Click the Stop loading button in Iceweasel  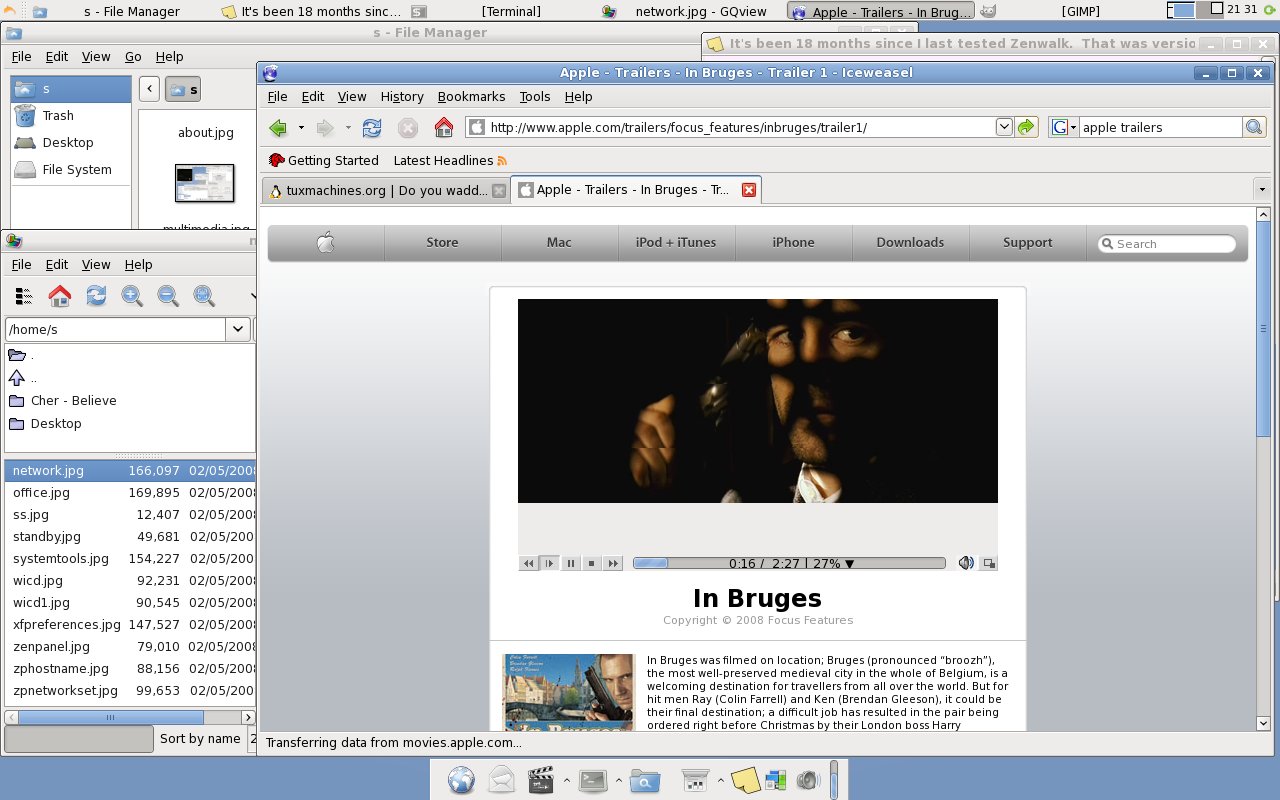click(x=407, y=128)
